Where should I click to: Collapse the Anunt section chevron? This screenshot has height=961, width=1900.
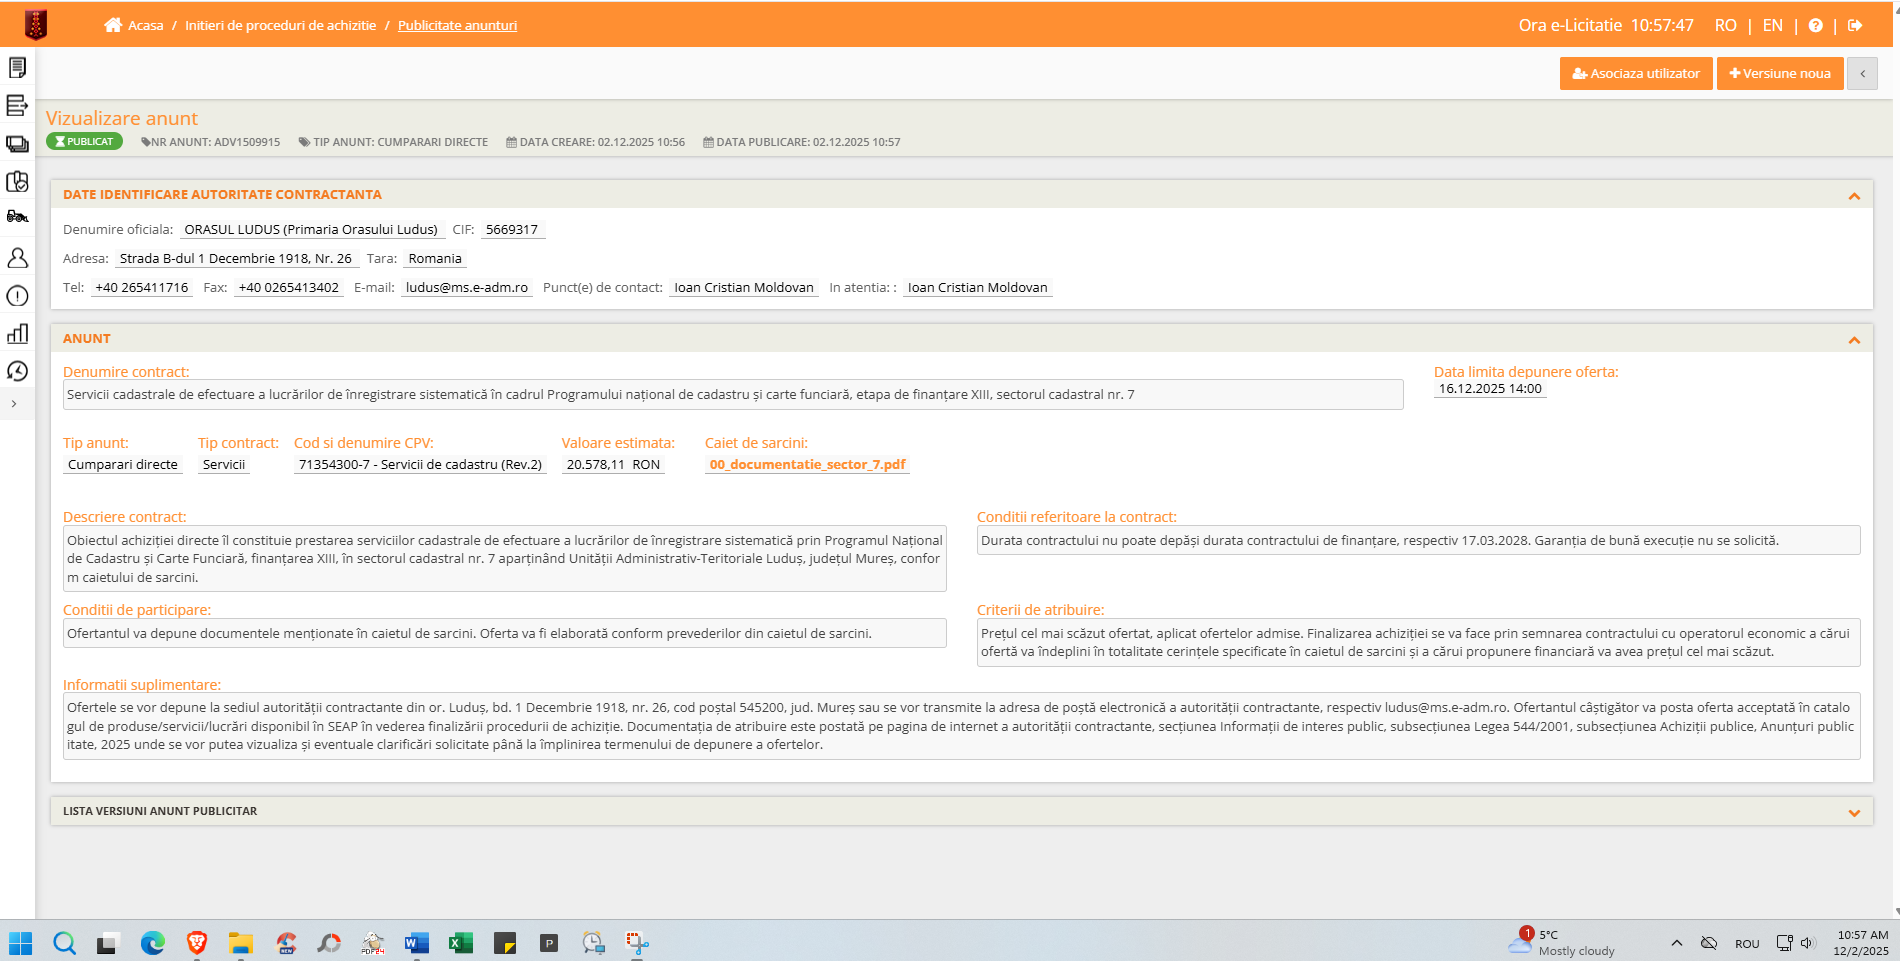(x=1854, y=340)
